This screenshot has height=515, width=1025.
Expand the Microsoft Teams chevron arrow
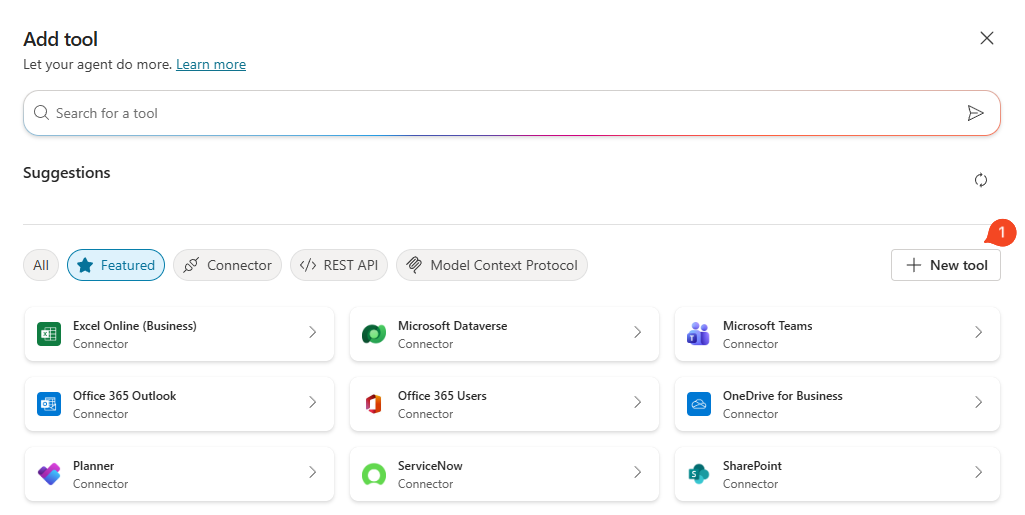[978, 333]
